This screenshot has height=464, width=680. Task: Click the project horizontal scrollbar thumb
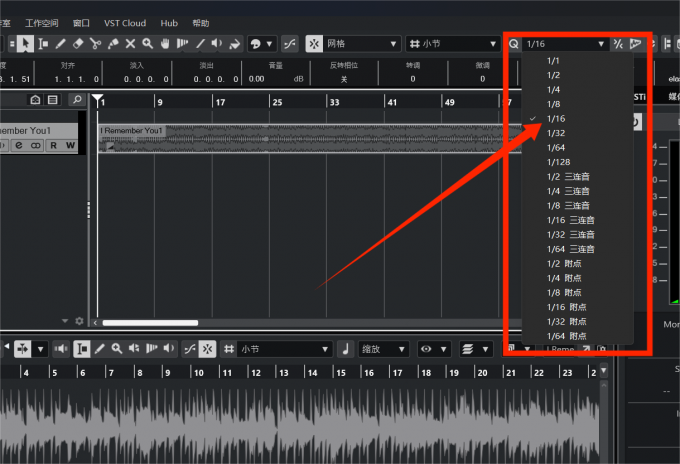point(150,323)
